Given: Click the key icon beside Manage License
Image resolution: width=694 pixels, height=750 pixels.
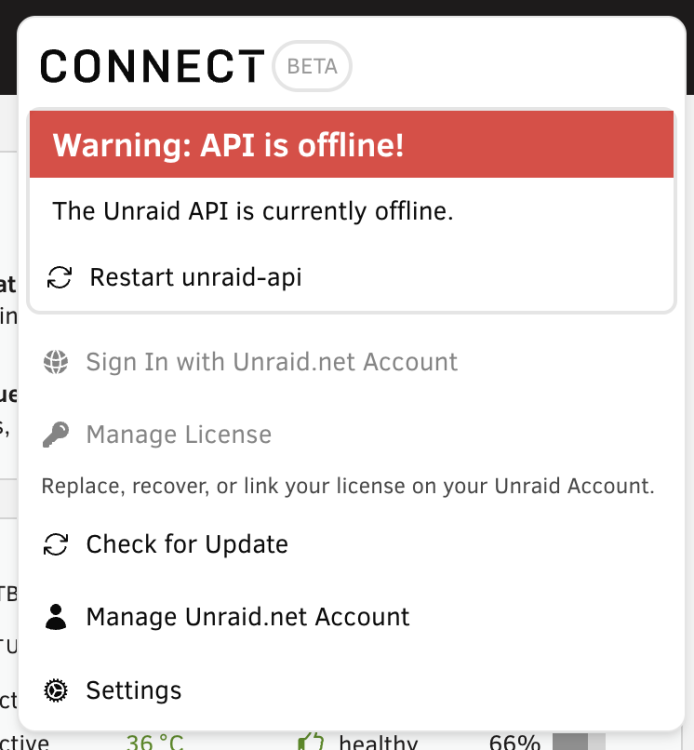Looking at the screenshot, I should coord(56,434).
